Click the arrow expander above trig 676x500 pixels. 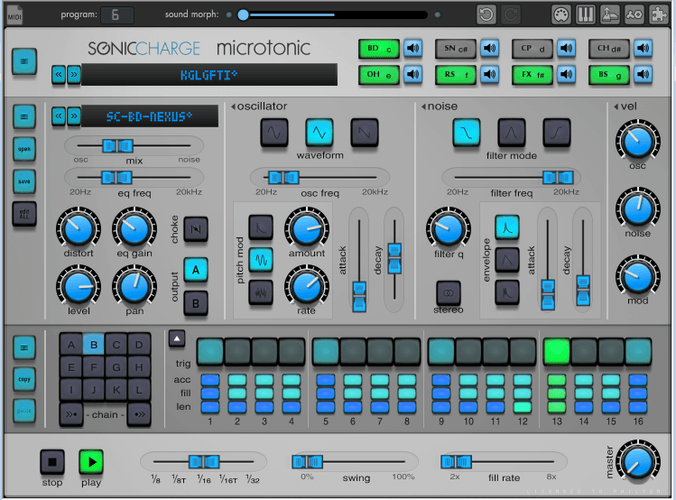[x=176, y=337]
